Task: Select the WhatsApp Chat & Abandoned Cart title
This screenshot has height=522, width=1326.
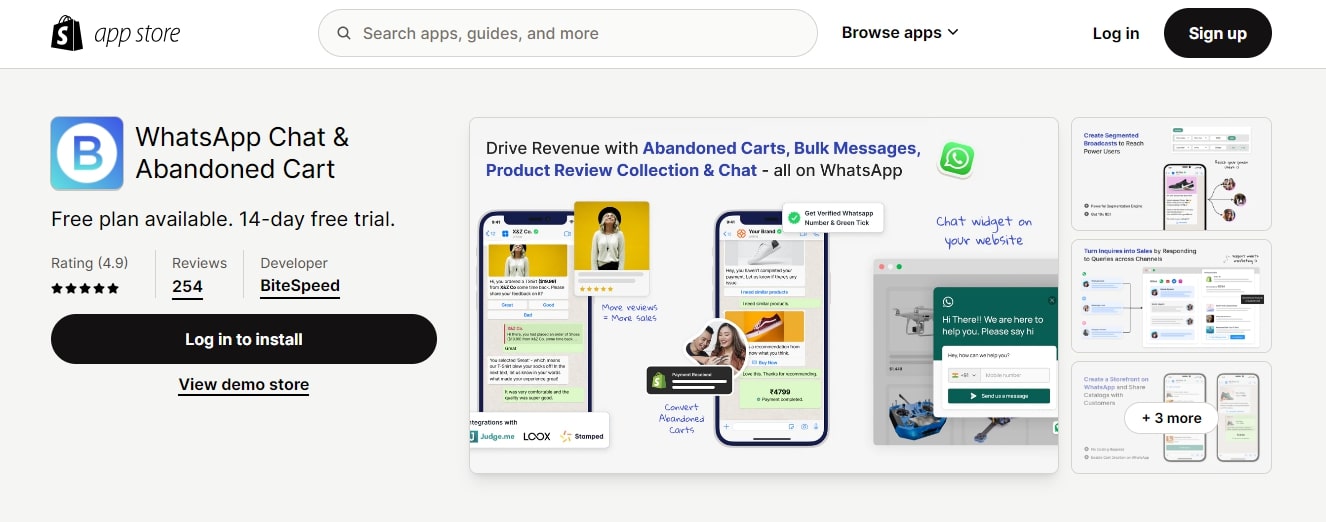Action: tap(242, 153)
